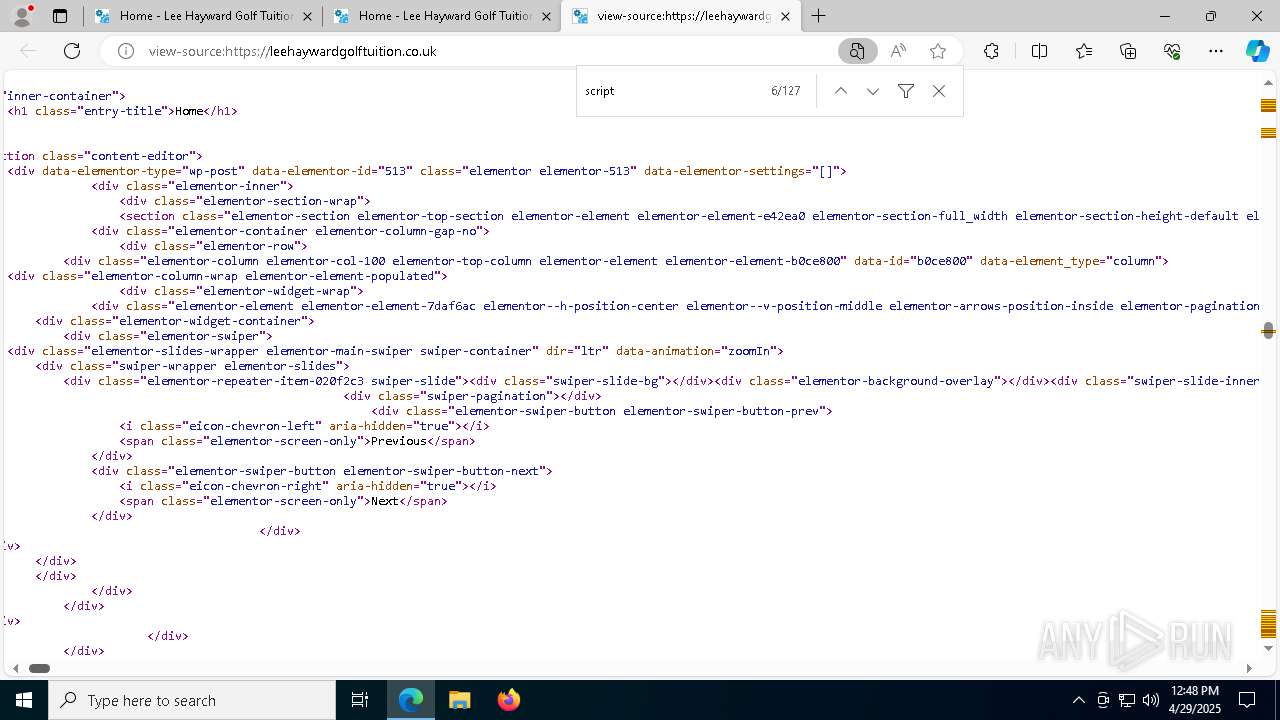This screenshot has width=1280, height=720.
Task: Open network status tray icon
Action: (1126, 700)
